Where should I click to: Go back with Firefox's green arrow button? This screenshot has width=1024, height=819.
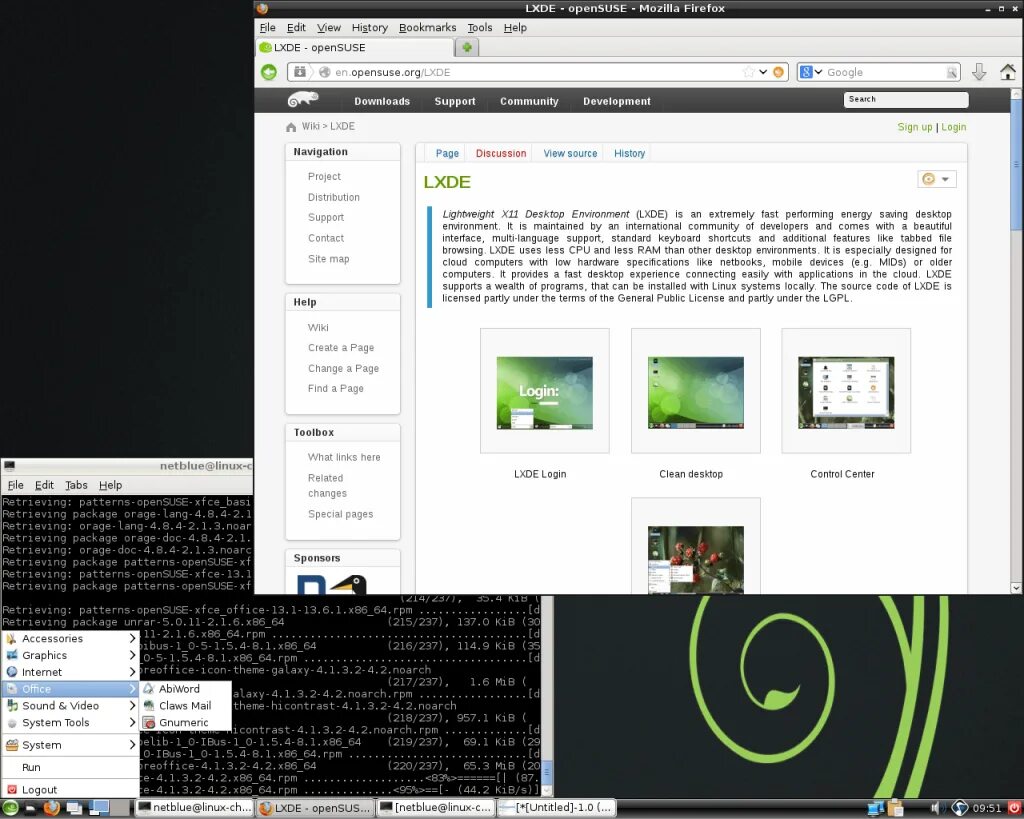[x=268, y=72]
